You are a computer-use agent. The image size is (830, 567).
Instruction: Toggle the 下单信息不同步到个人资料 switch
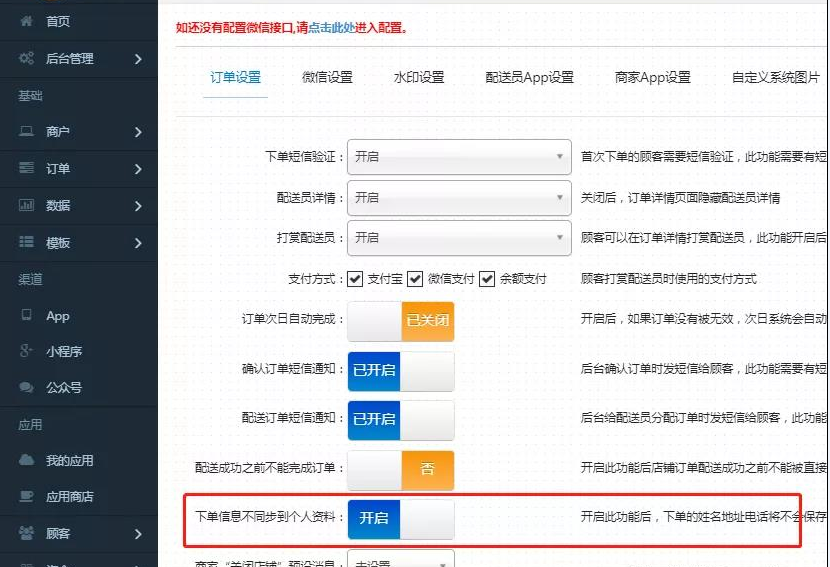[x=401, y=519]
